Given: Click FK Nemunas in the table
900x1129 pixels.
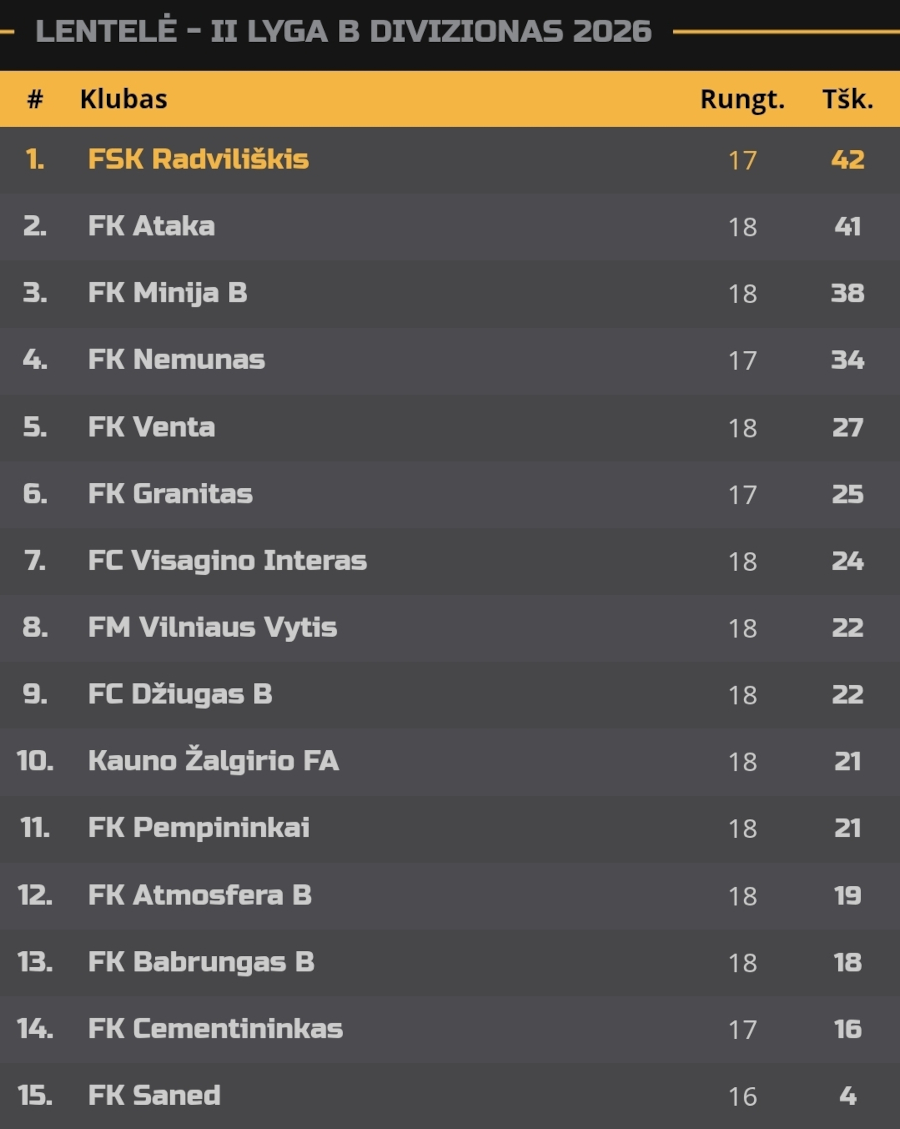Looking at the screenshot, I should pyautogui.click(x=176, y=359).
